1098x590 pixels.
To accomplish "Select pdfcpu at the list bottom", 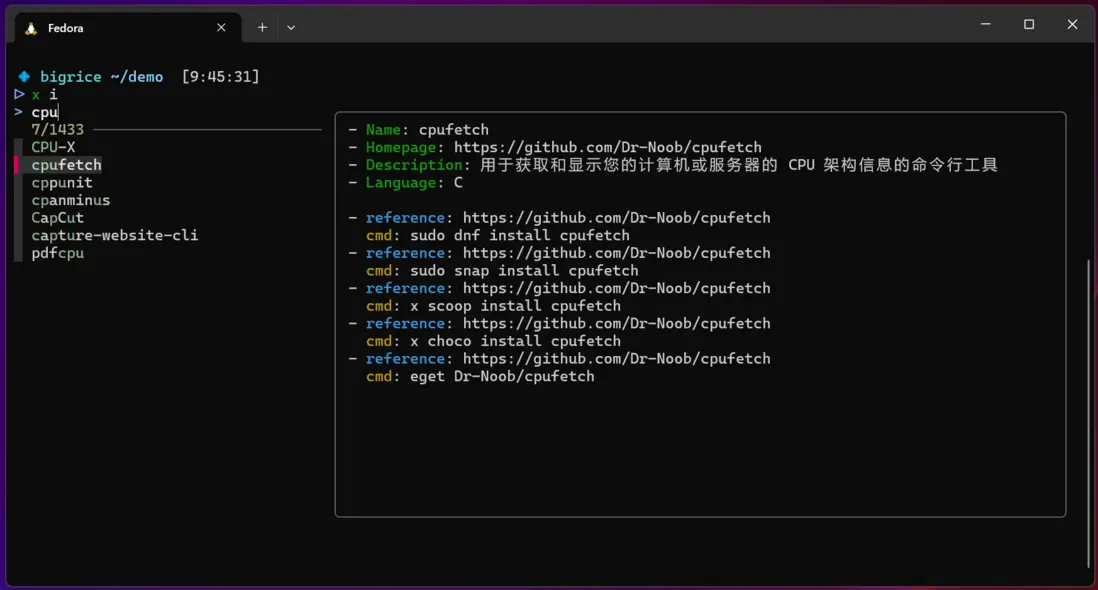I will (x=57, y=253).
